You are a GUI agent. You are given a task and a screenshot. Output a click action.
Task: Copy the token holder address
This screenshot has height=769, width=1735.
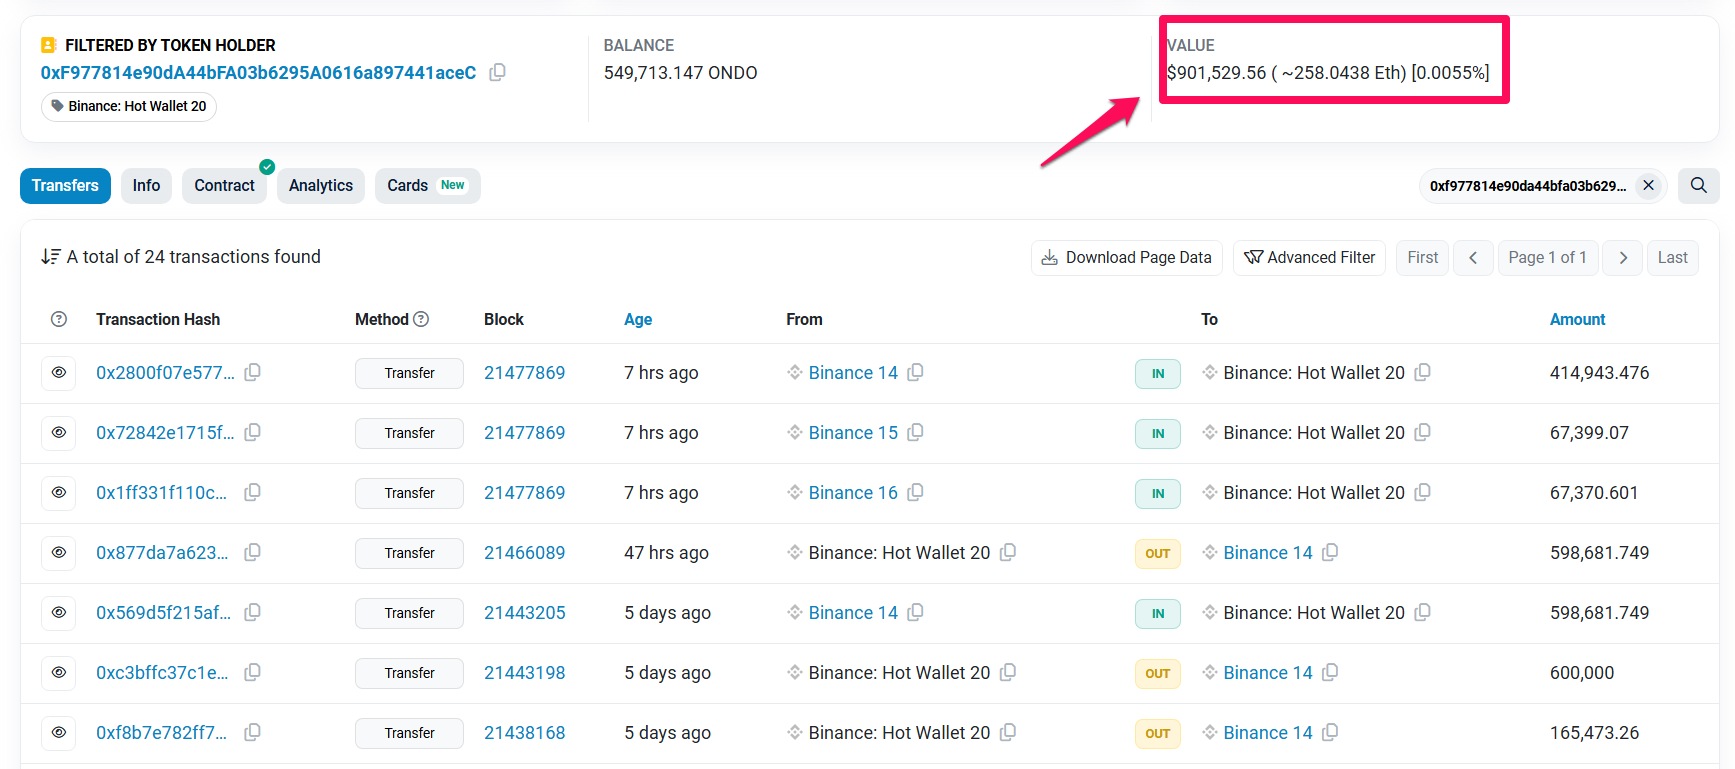(x=497, y=72)
